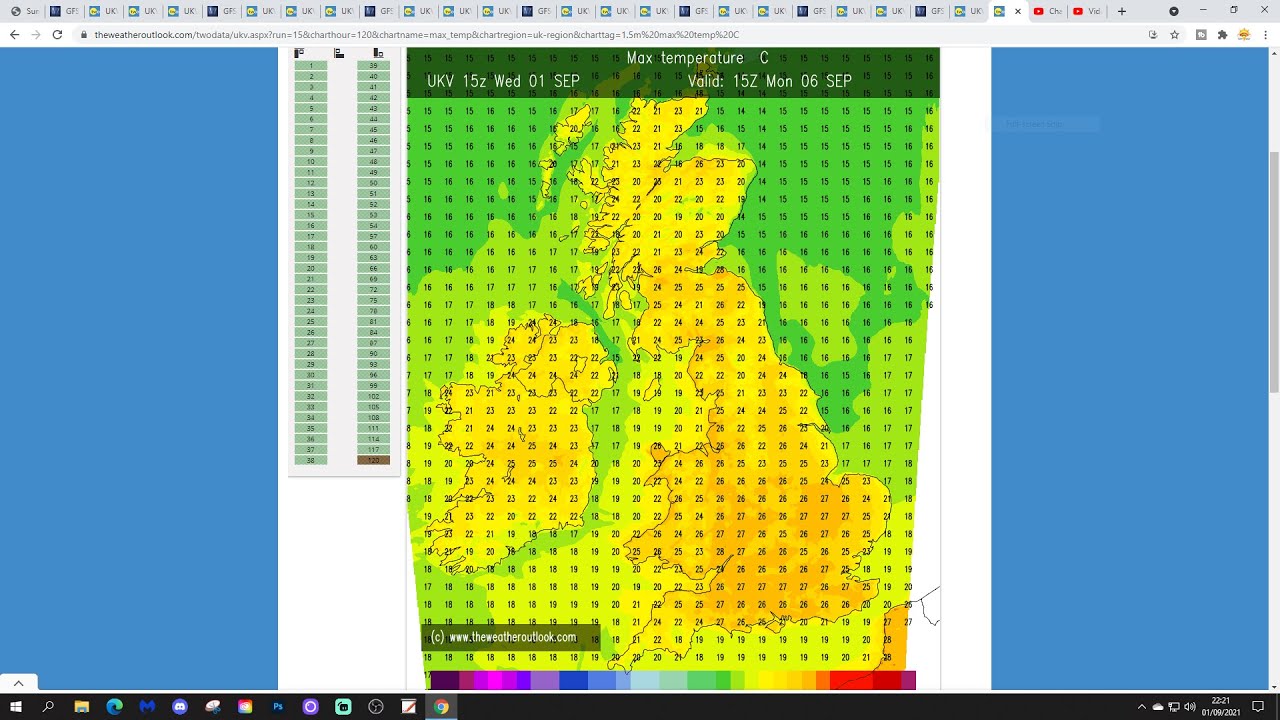Close the active weather chart tab

[1018, 11]
